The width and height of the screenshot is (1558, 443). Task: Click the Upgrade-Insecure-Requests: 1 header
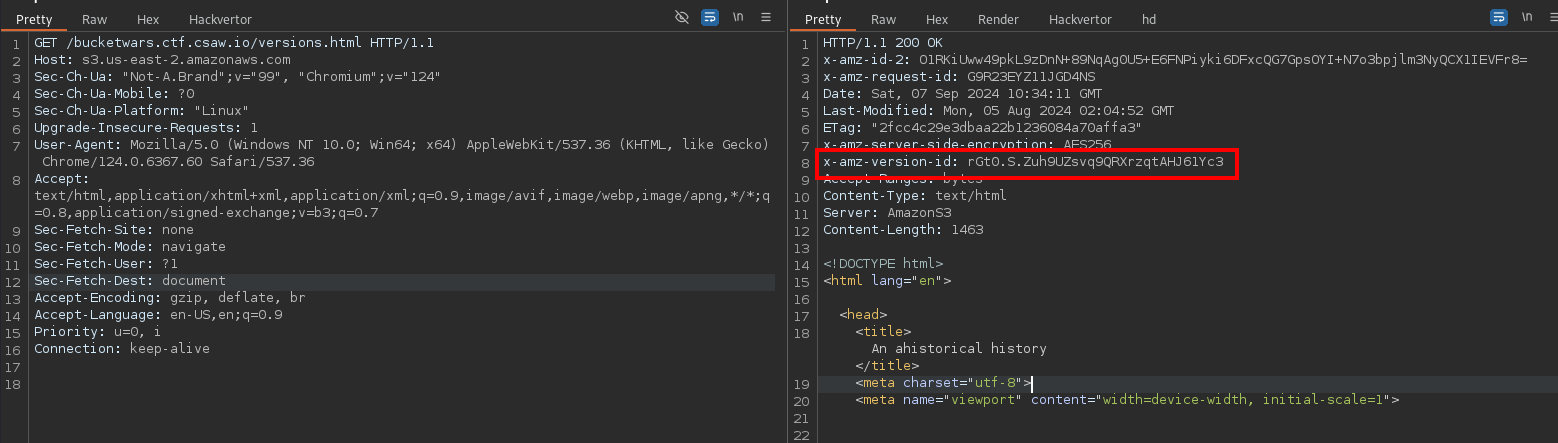[146, 128]
